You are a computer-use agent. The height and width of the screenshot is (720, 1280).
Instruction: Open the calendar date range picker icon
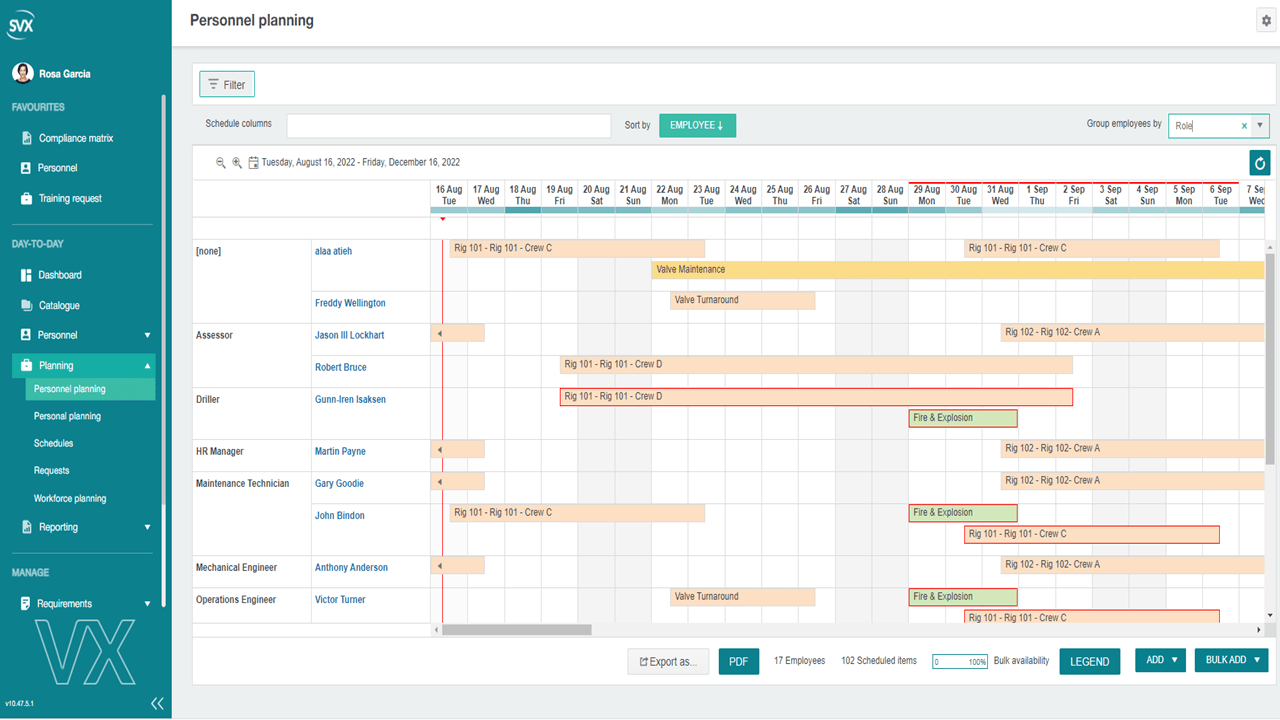click(253, 162)
